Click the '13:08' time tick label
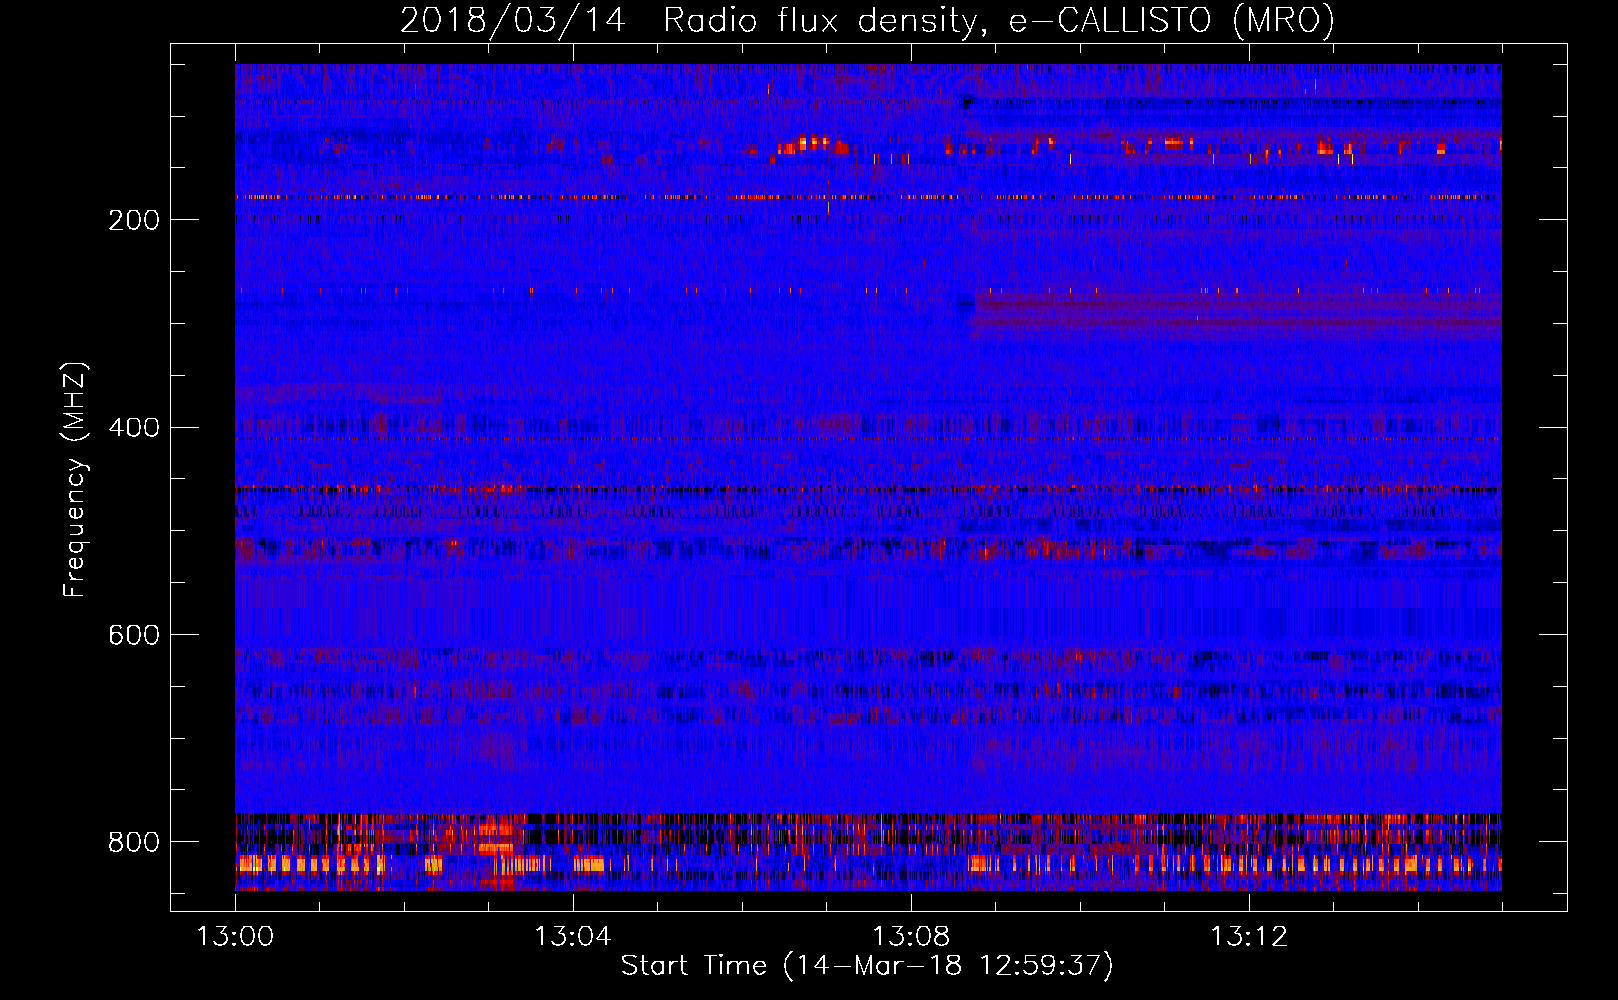 pyautogui.click(x=911, y=937)
